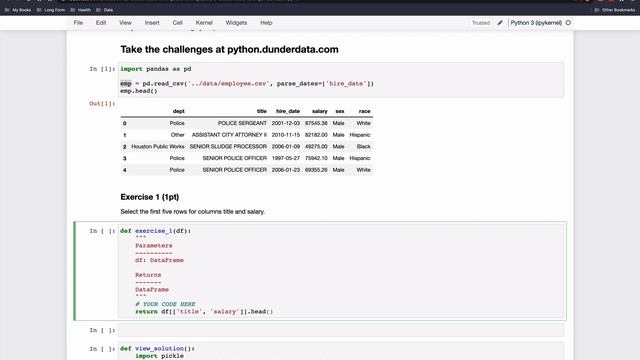The image size is (640, 360).
Task: Click the 1997-05-27 hire date cell
Action: click(286, 158)
